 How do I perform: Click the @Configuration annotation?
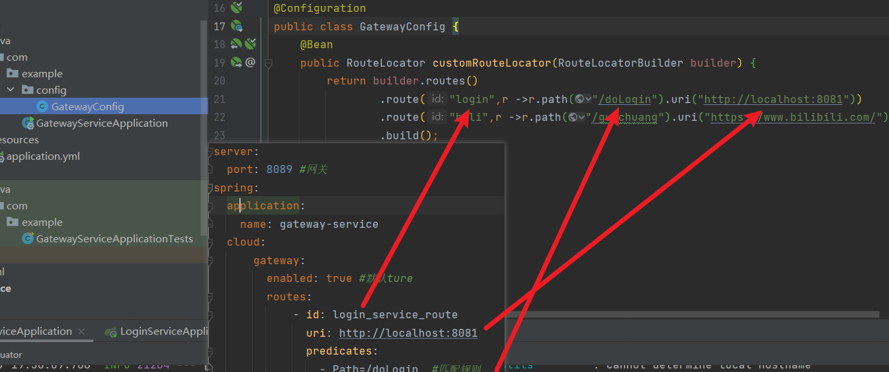point(320,9)
